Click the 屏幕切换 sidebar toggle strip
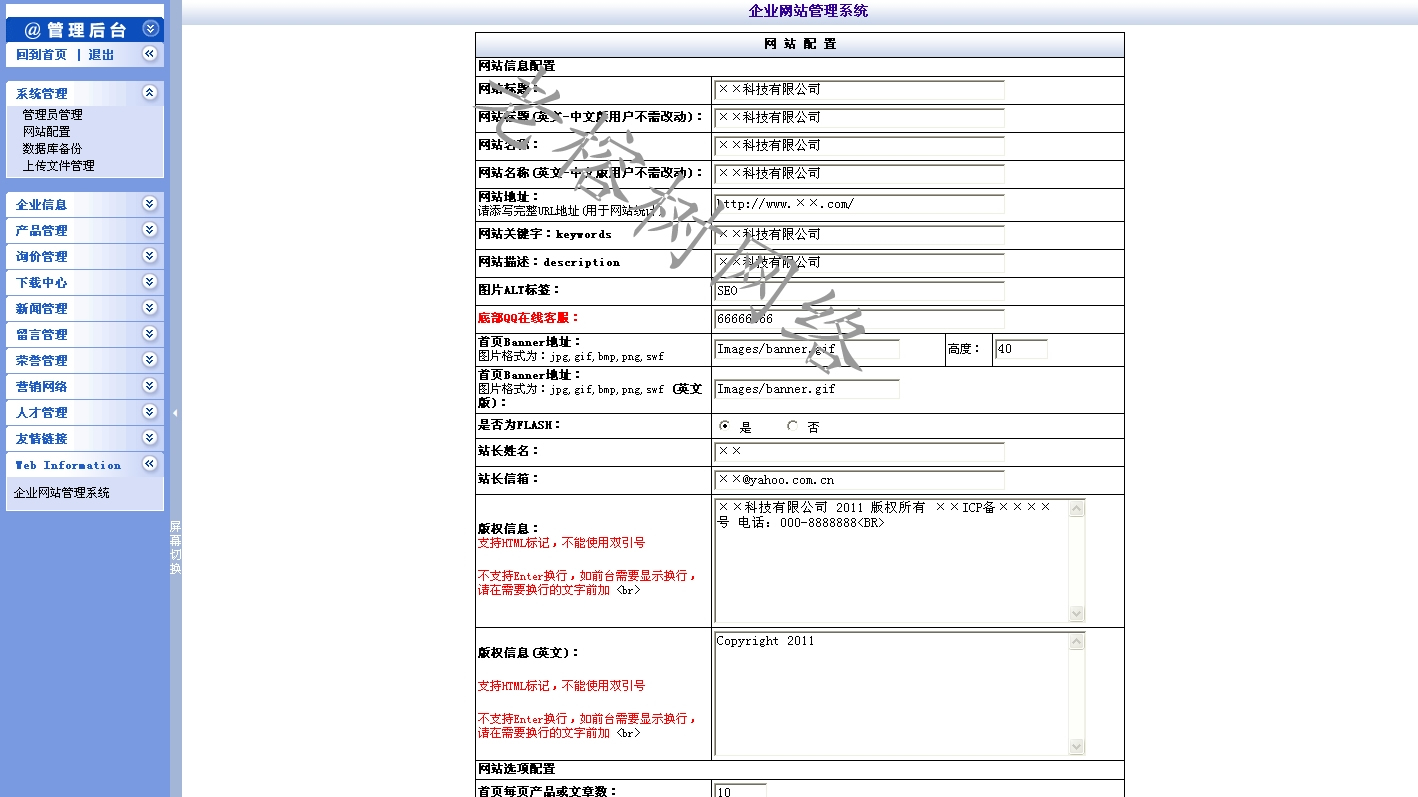1418x797 pixels. coord(175,547)
